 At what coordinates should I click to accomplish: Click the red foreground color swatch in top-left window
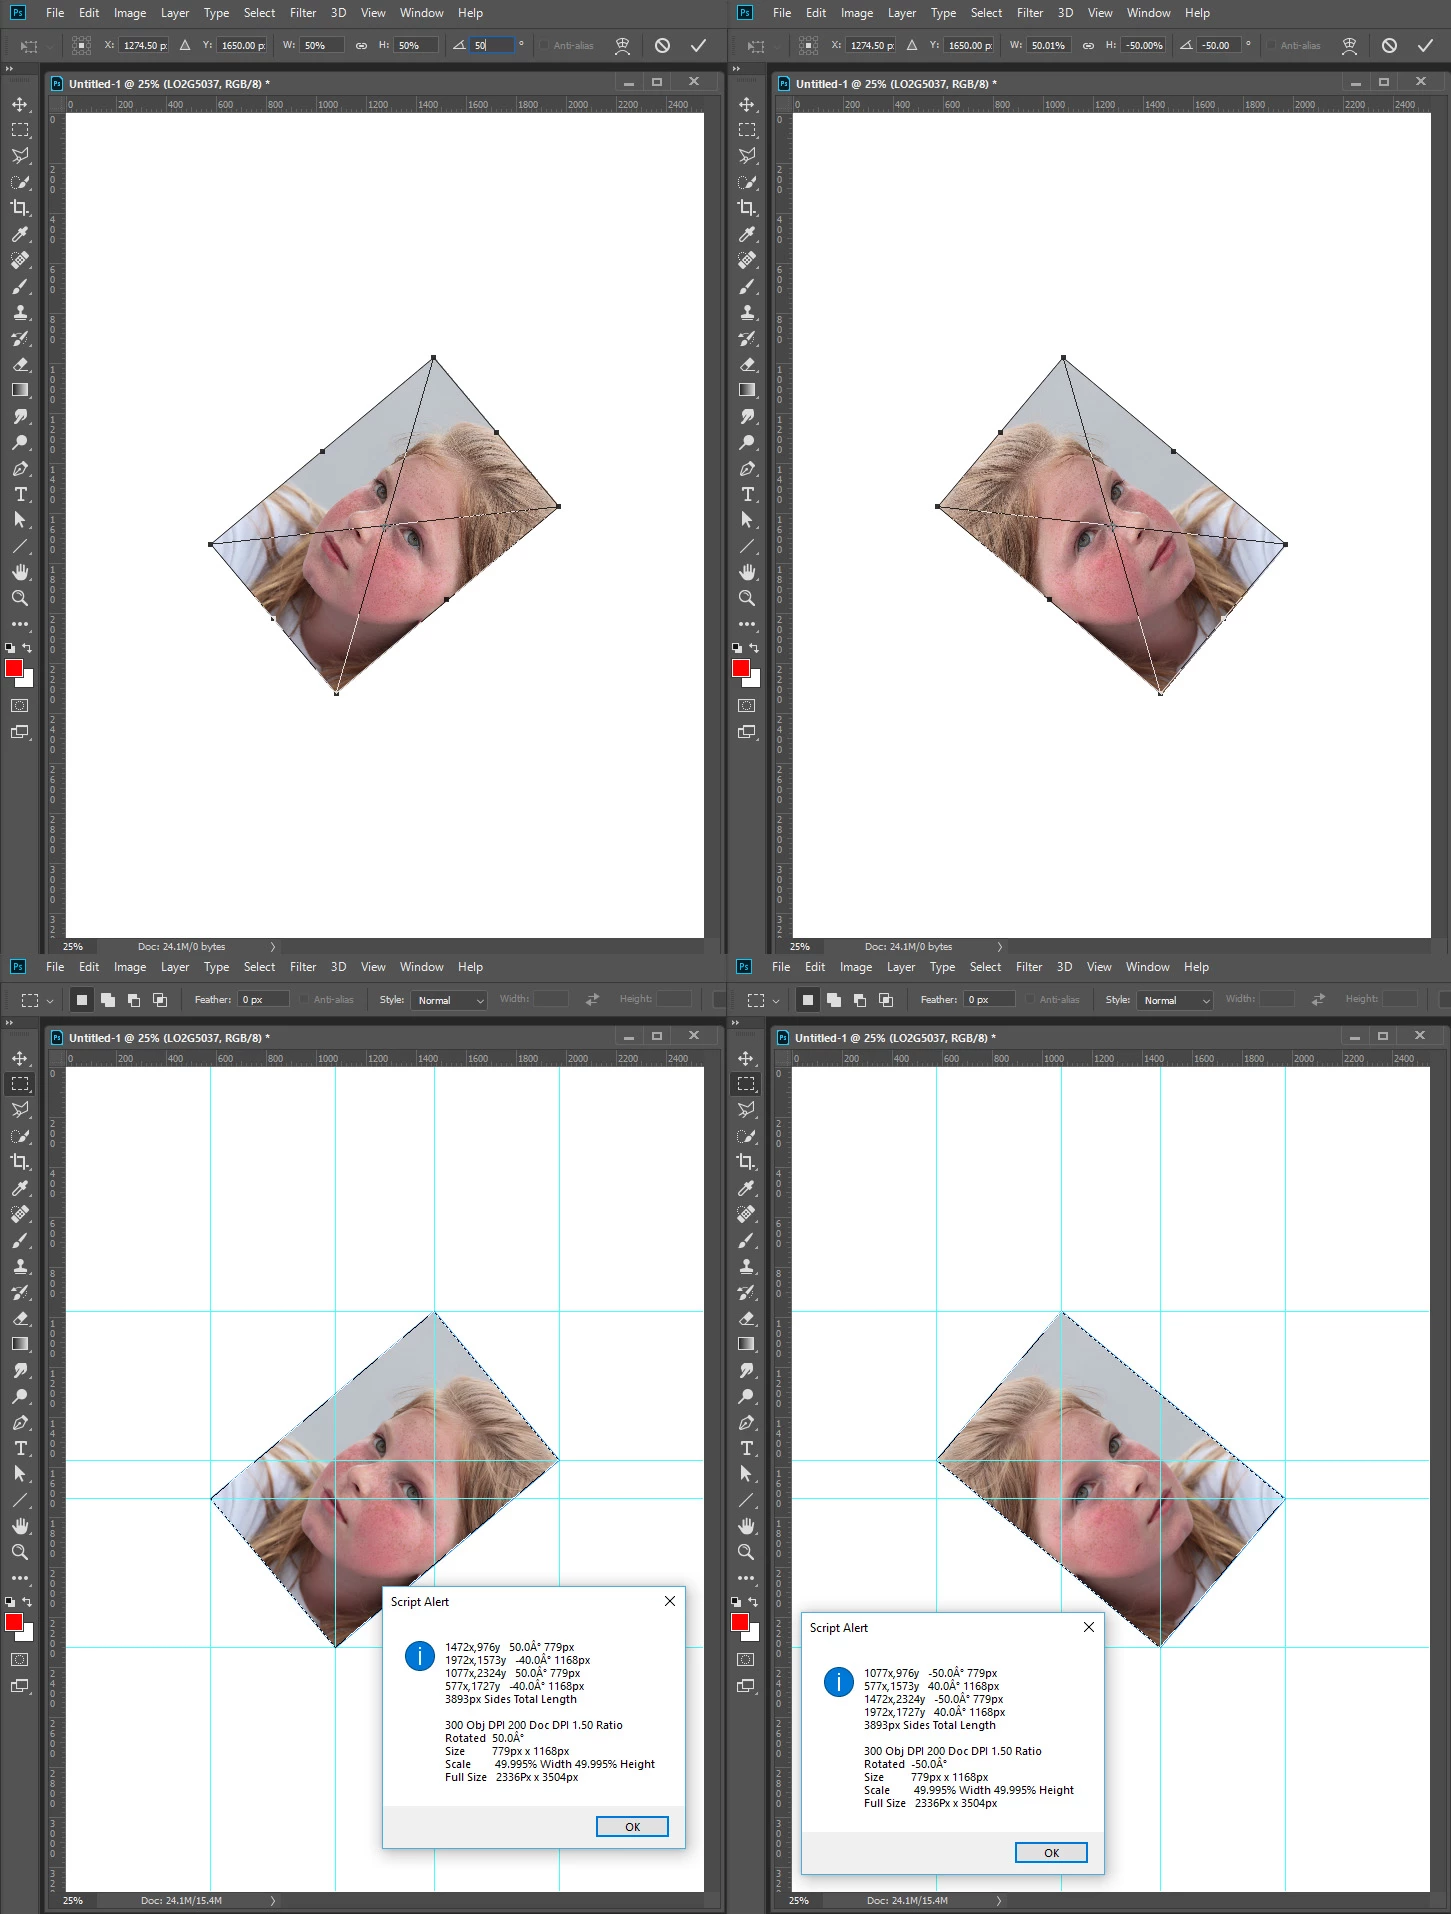pyautogui.click(x=14, y=668)
